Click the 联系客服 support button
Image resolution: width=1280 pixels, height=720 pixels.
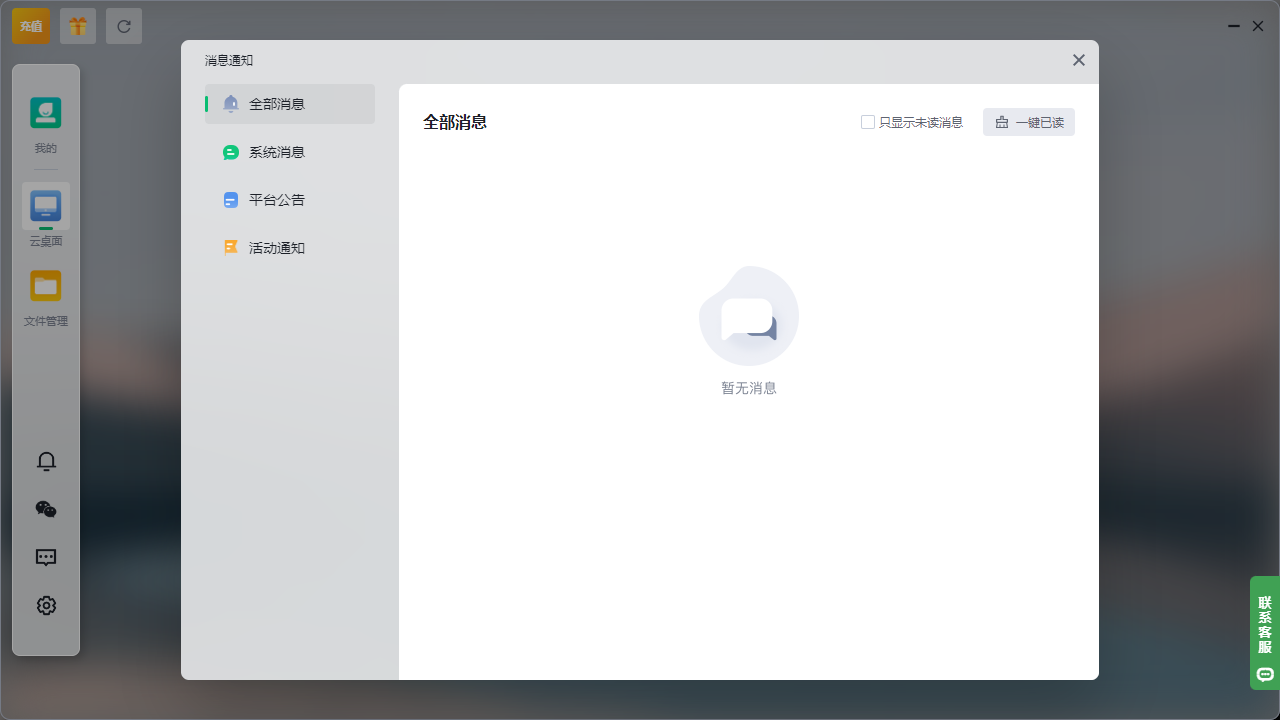pos(1264,632)
